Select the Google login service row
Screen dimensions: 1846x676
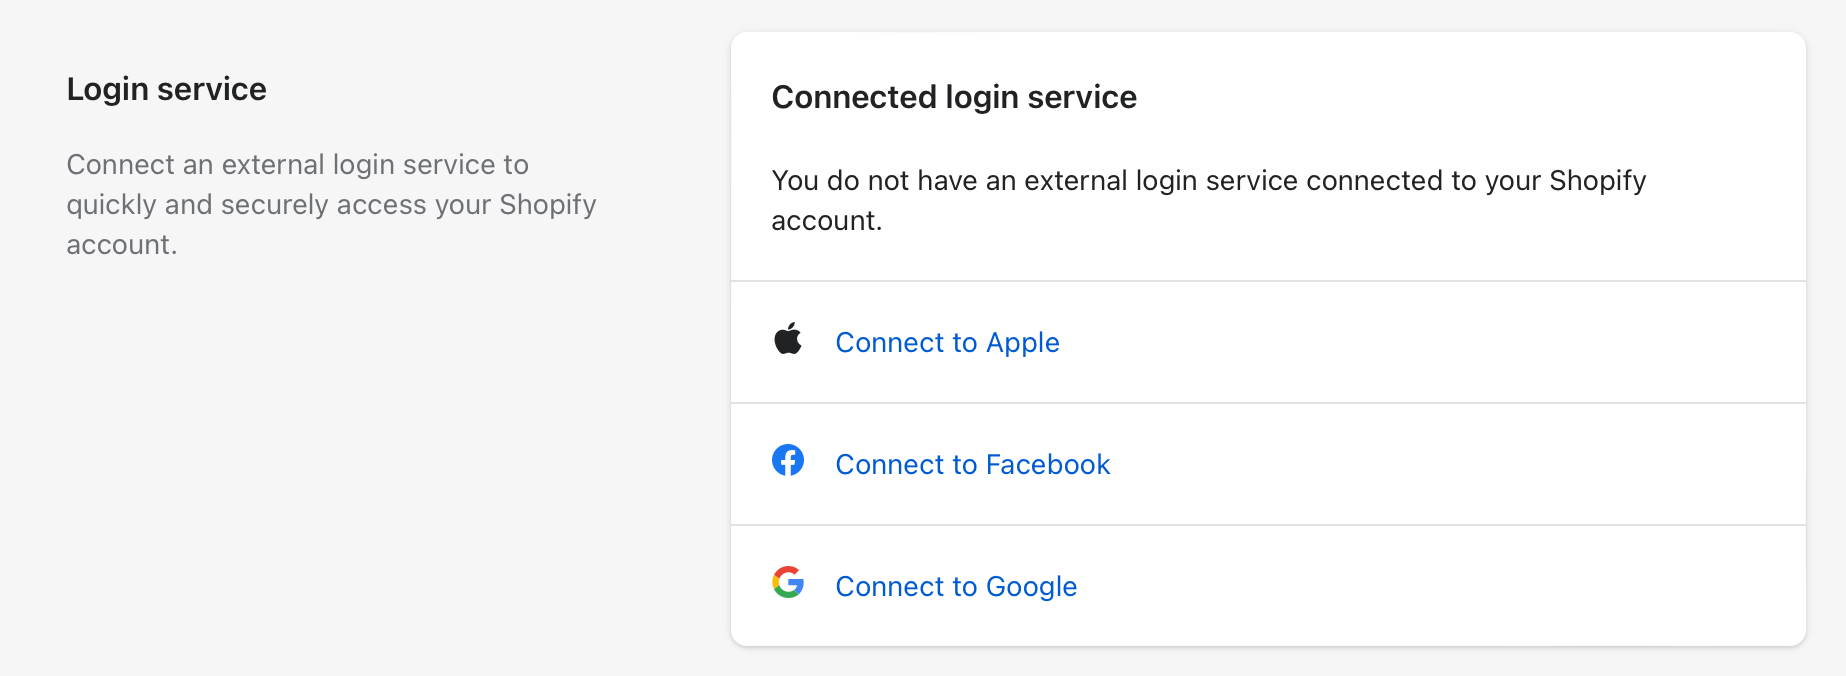pyautogui.click(x=1269, y=585)
